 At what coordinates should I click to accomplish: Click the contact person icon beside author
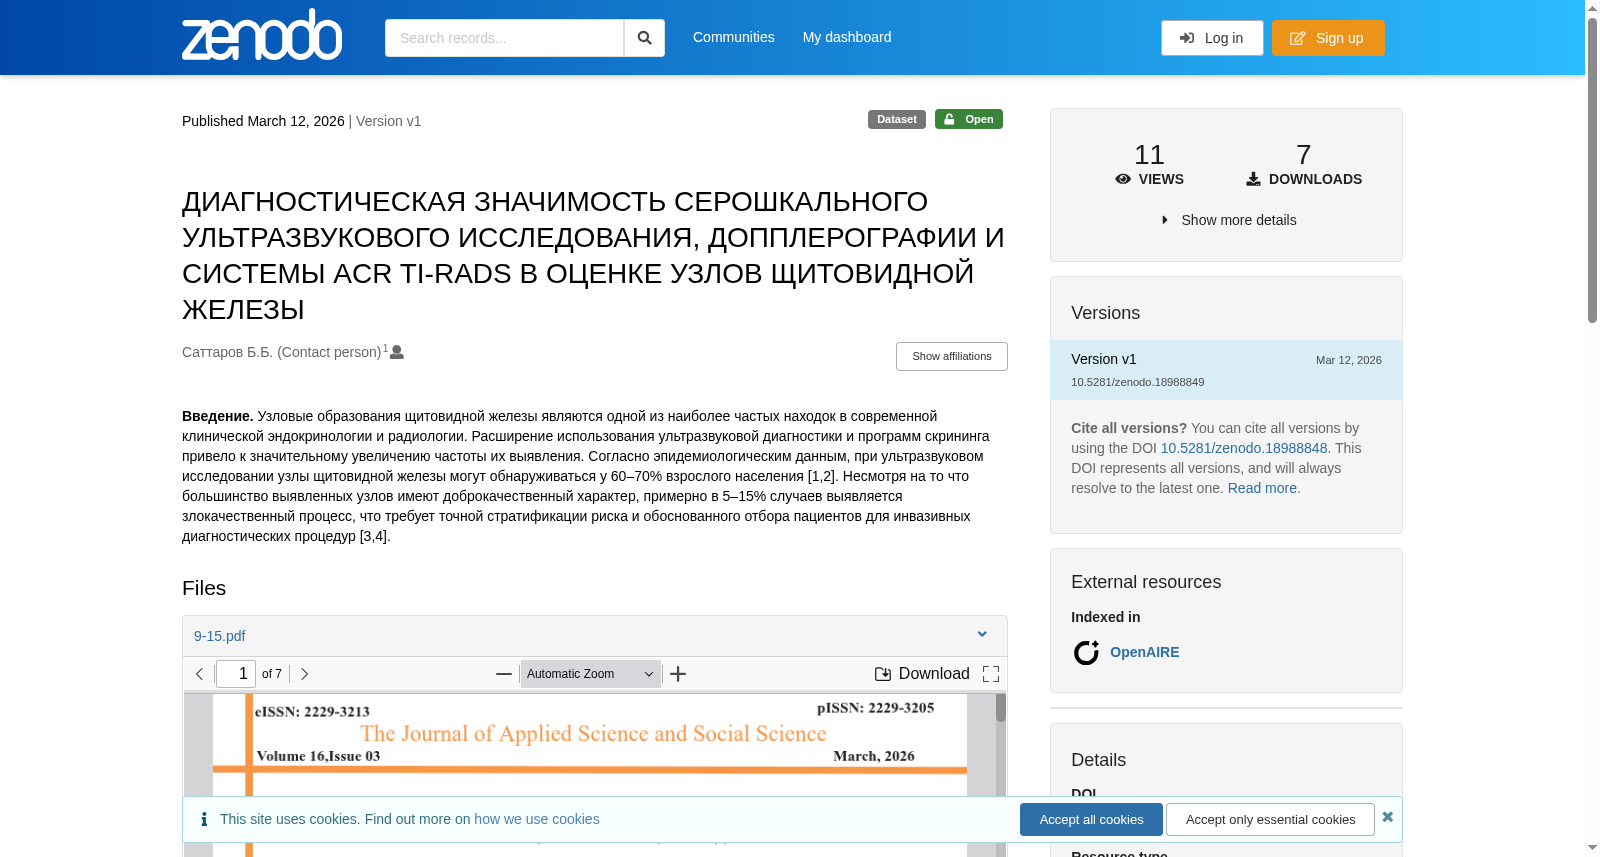point(397,352)
